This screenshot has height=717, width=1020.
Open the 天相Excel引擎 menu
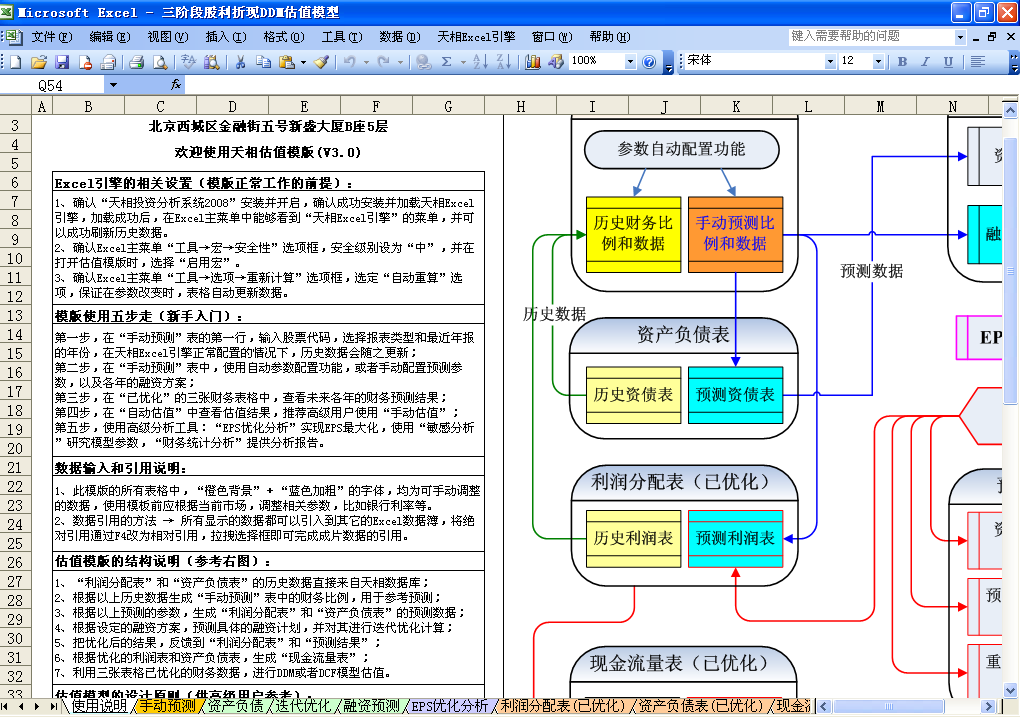point(476,36)
